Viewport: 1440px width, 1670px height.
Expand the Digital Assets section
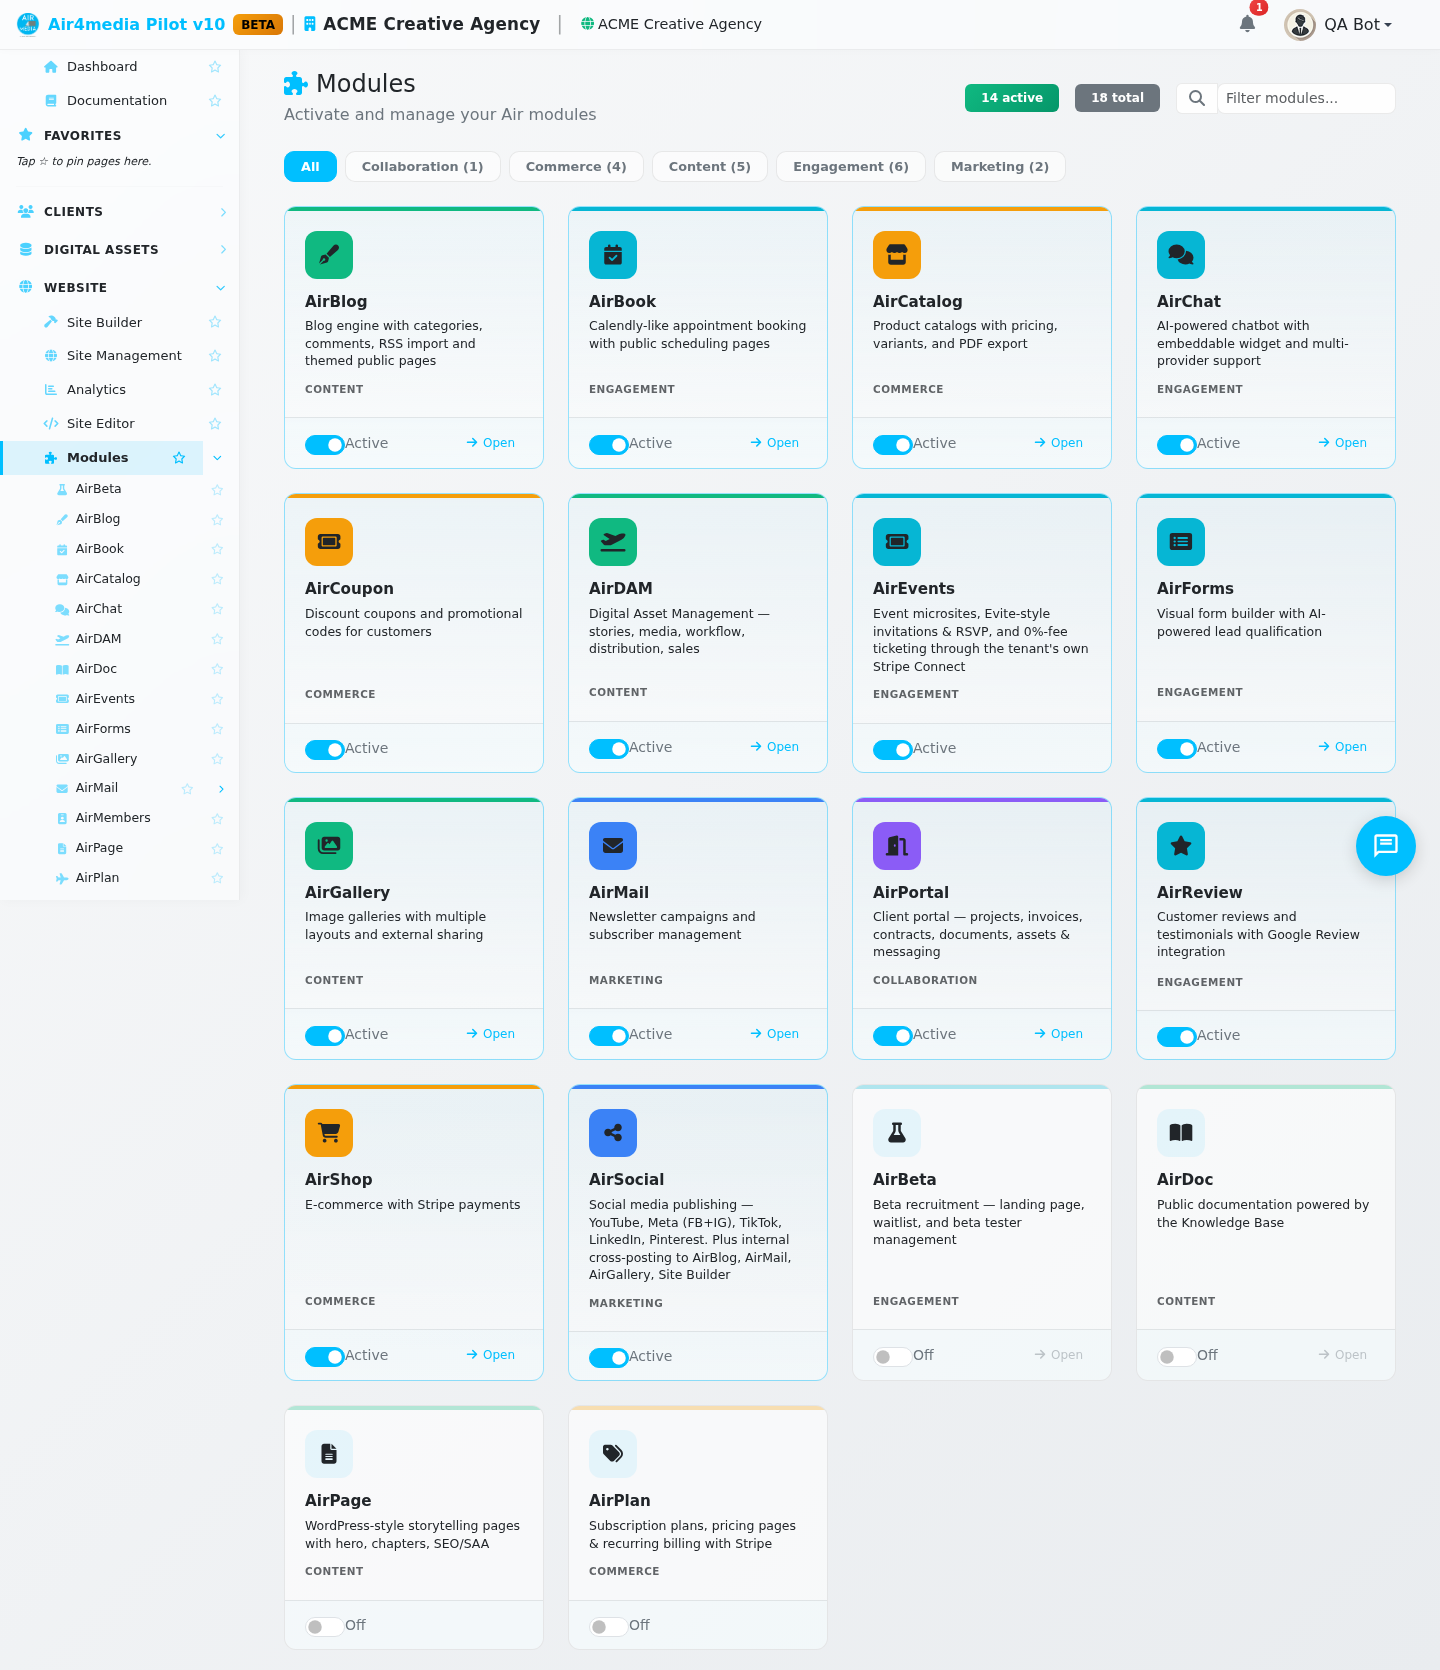click(x=223, y=250)
